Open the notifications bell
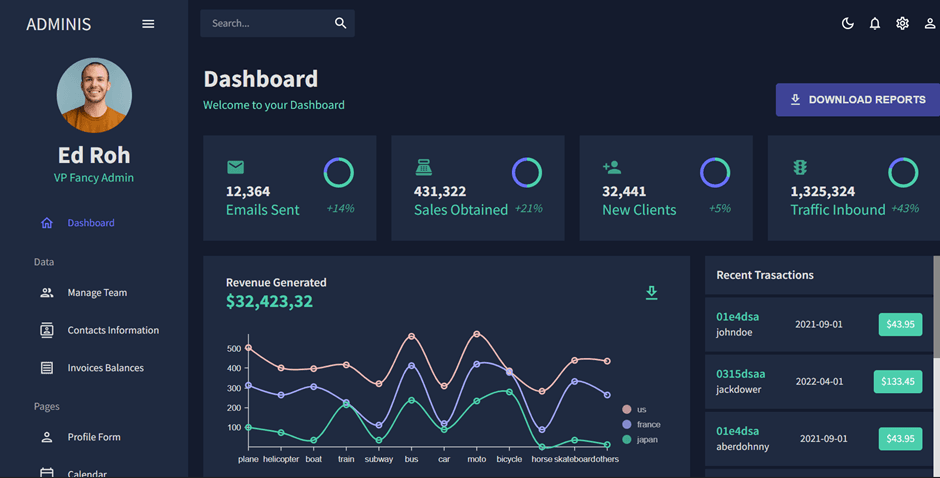Viewport: 940px width, 478px height. click(875, 23)
